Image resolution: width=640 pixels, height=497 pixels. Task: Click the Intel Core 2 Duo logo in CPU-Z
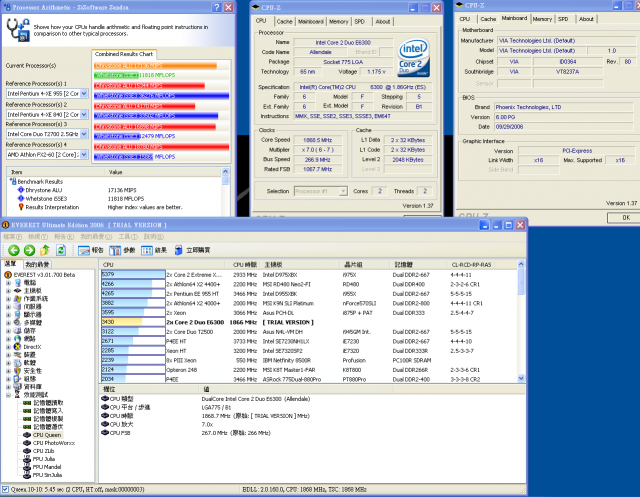(413, 57)
